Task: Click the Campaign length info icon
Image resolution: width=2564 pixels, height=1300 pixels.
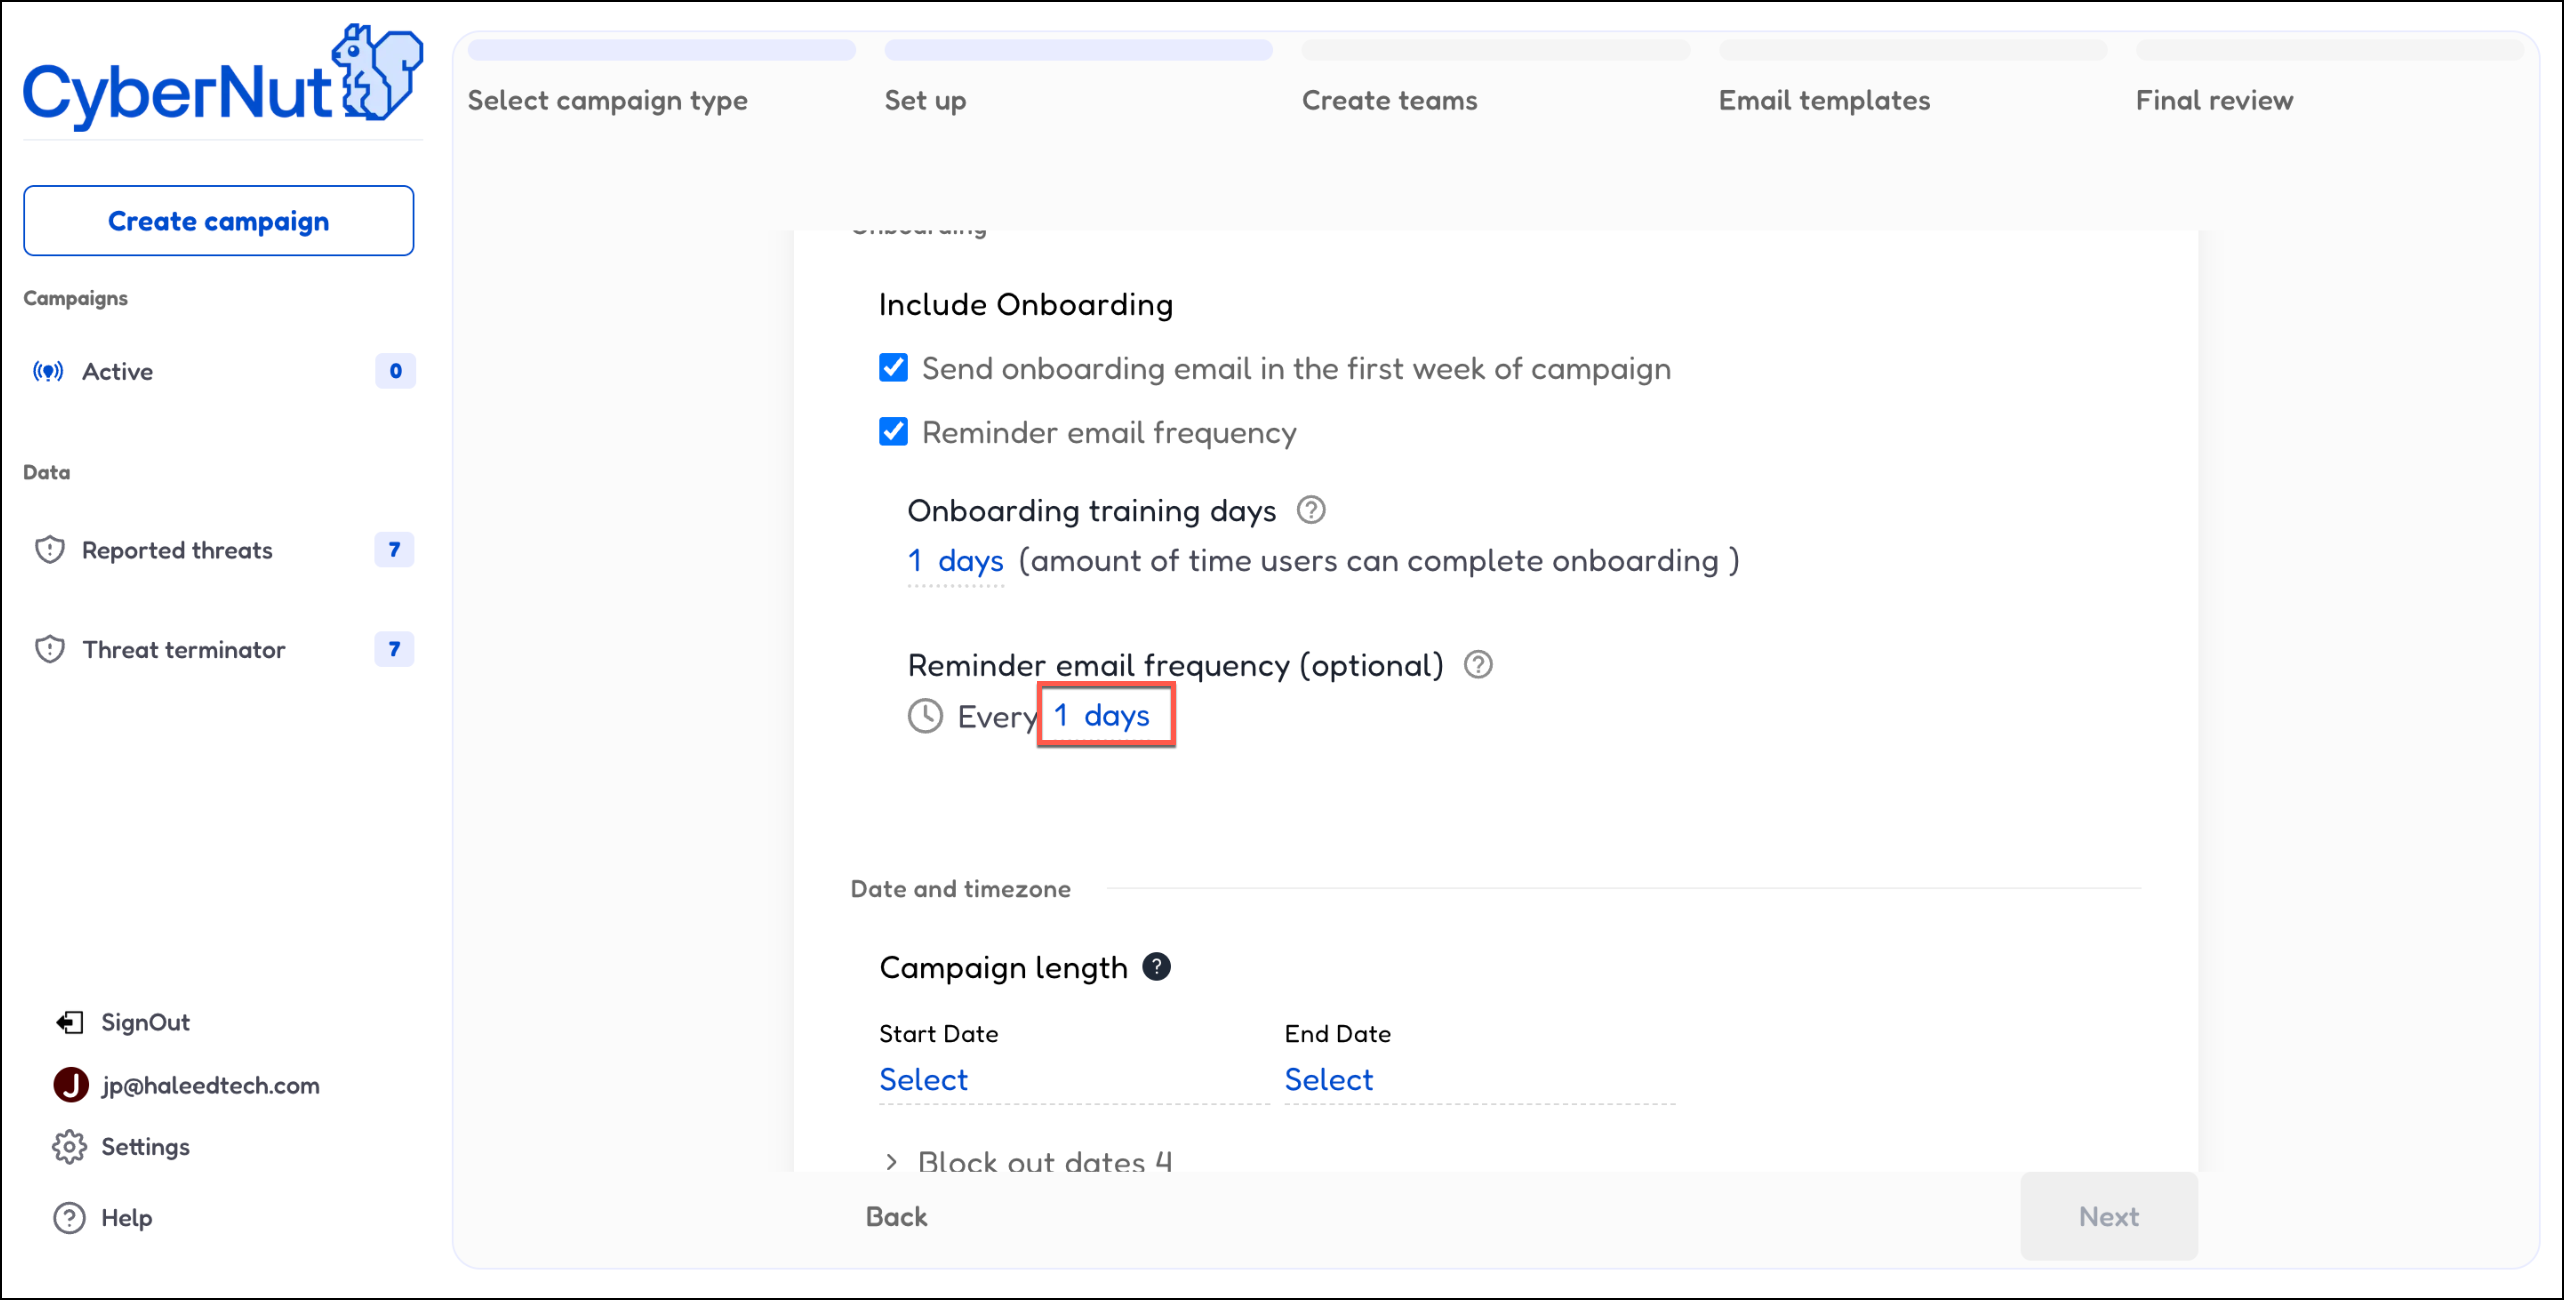Action: [1157, 967]
